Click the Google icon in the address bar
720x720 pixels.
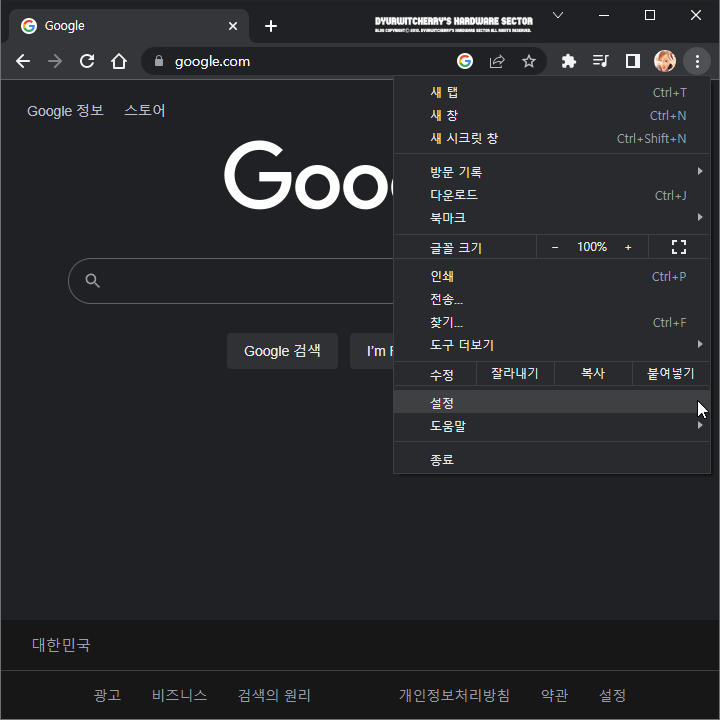tap(465, 61)
